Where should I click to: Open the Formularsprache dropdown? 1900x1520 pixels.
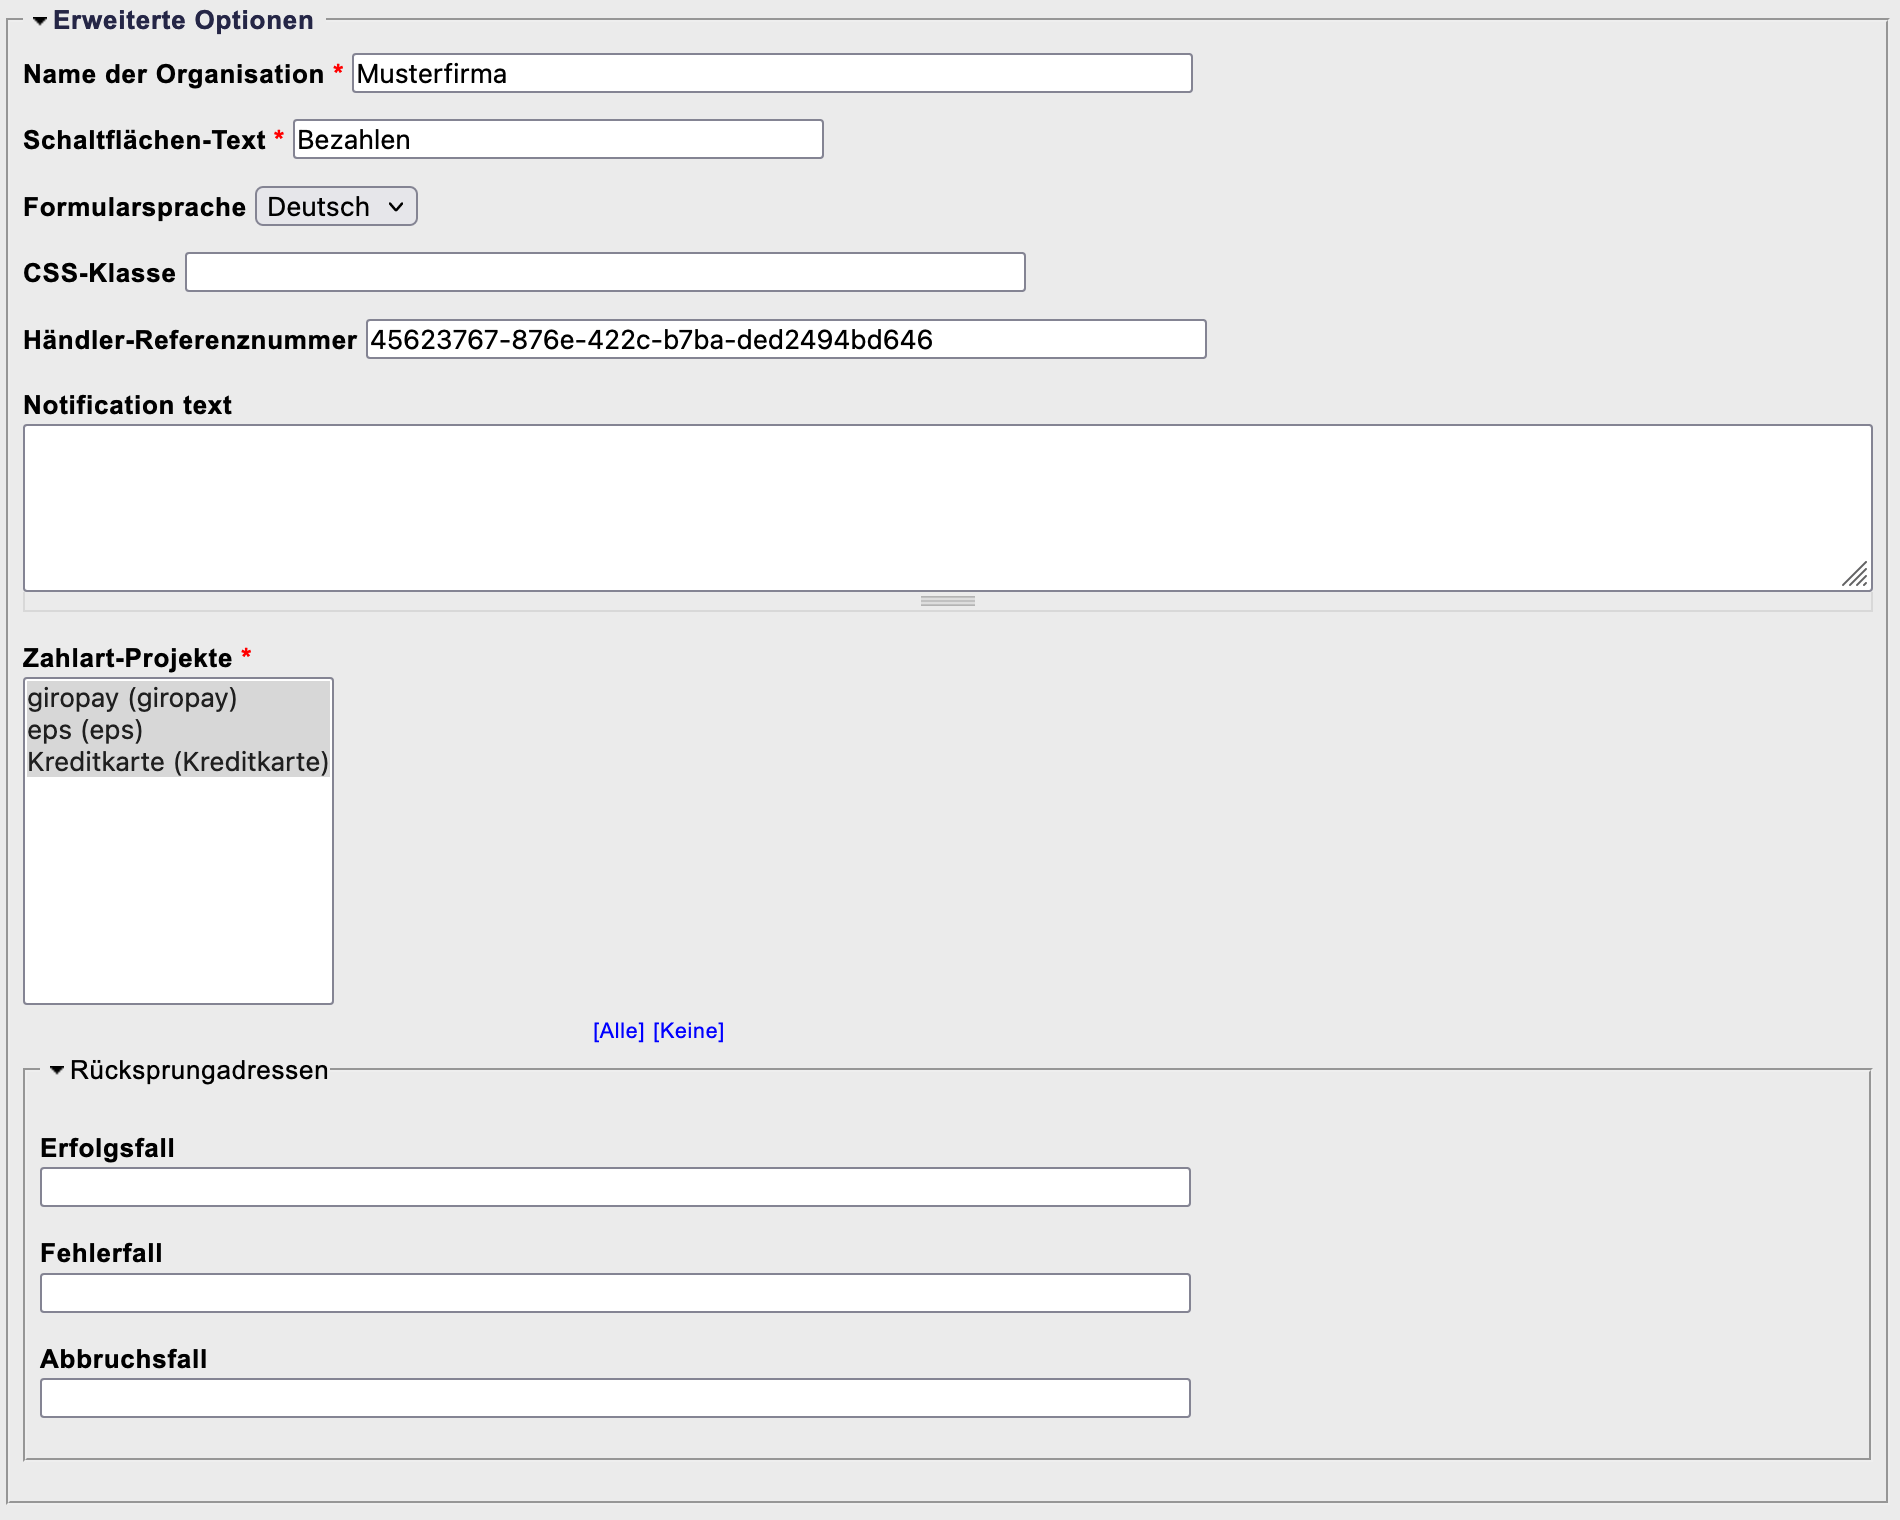(x=336, y=207)
